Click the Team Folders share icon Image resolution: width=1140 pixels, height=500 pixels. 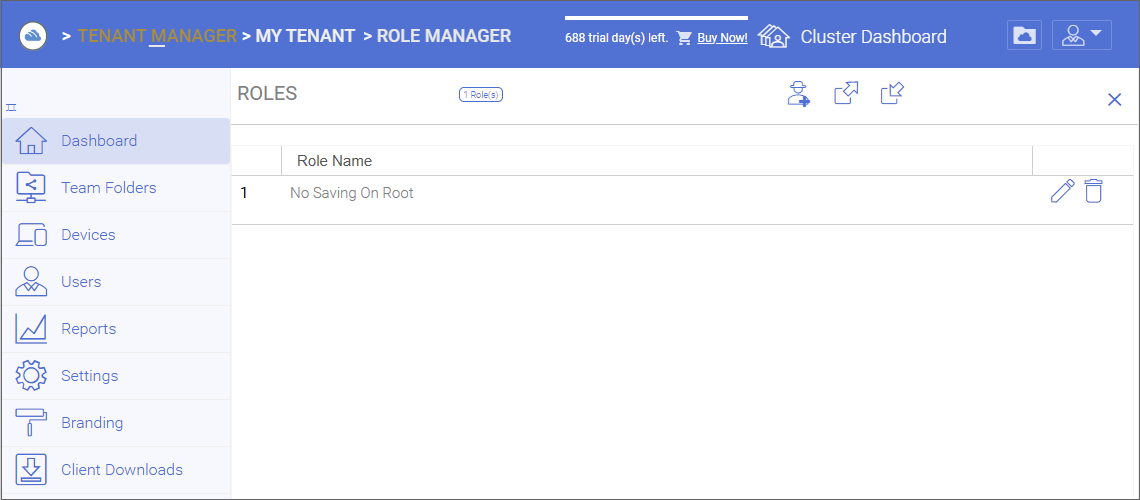click(31, 188)
